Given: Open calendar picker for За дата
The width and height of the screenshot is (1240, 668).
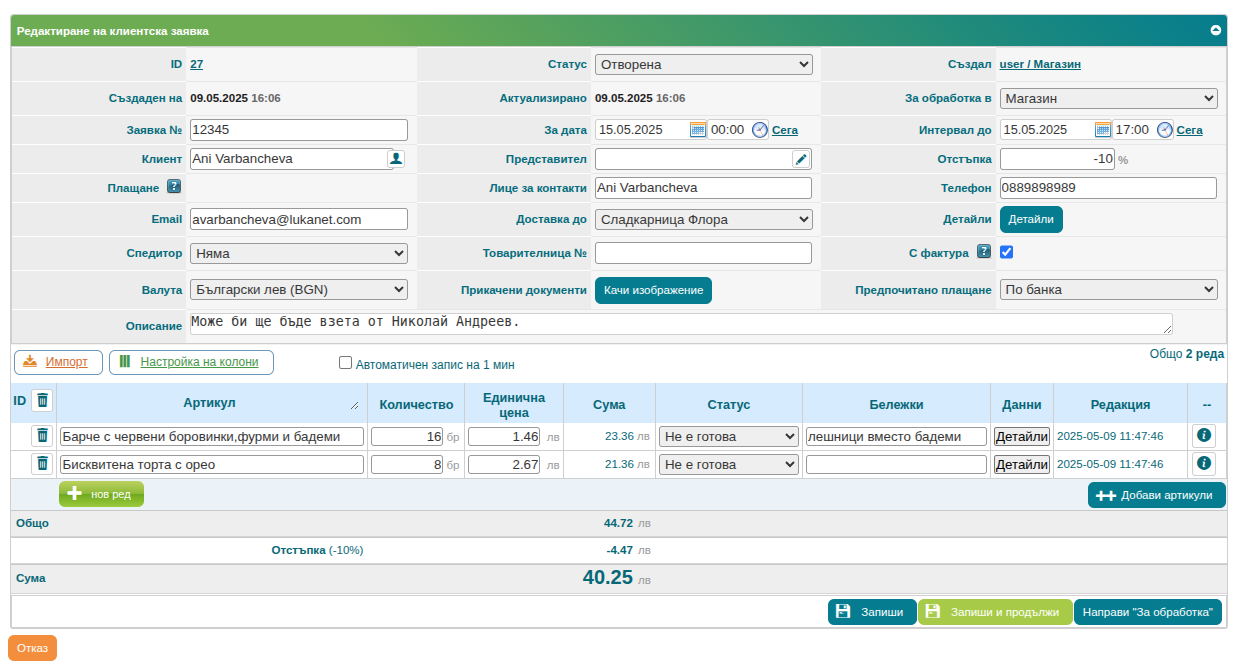Looking at the screenshot, I should pyautogui.click(x=698, y=129).
